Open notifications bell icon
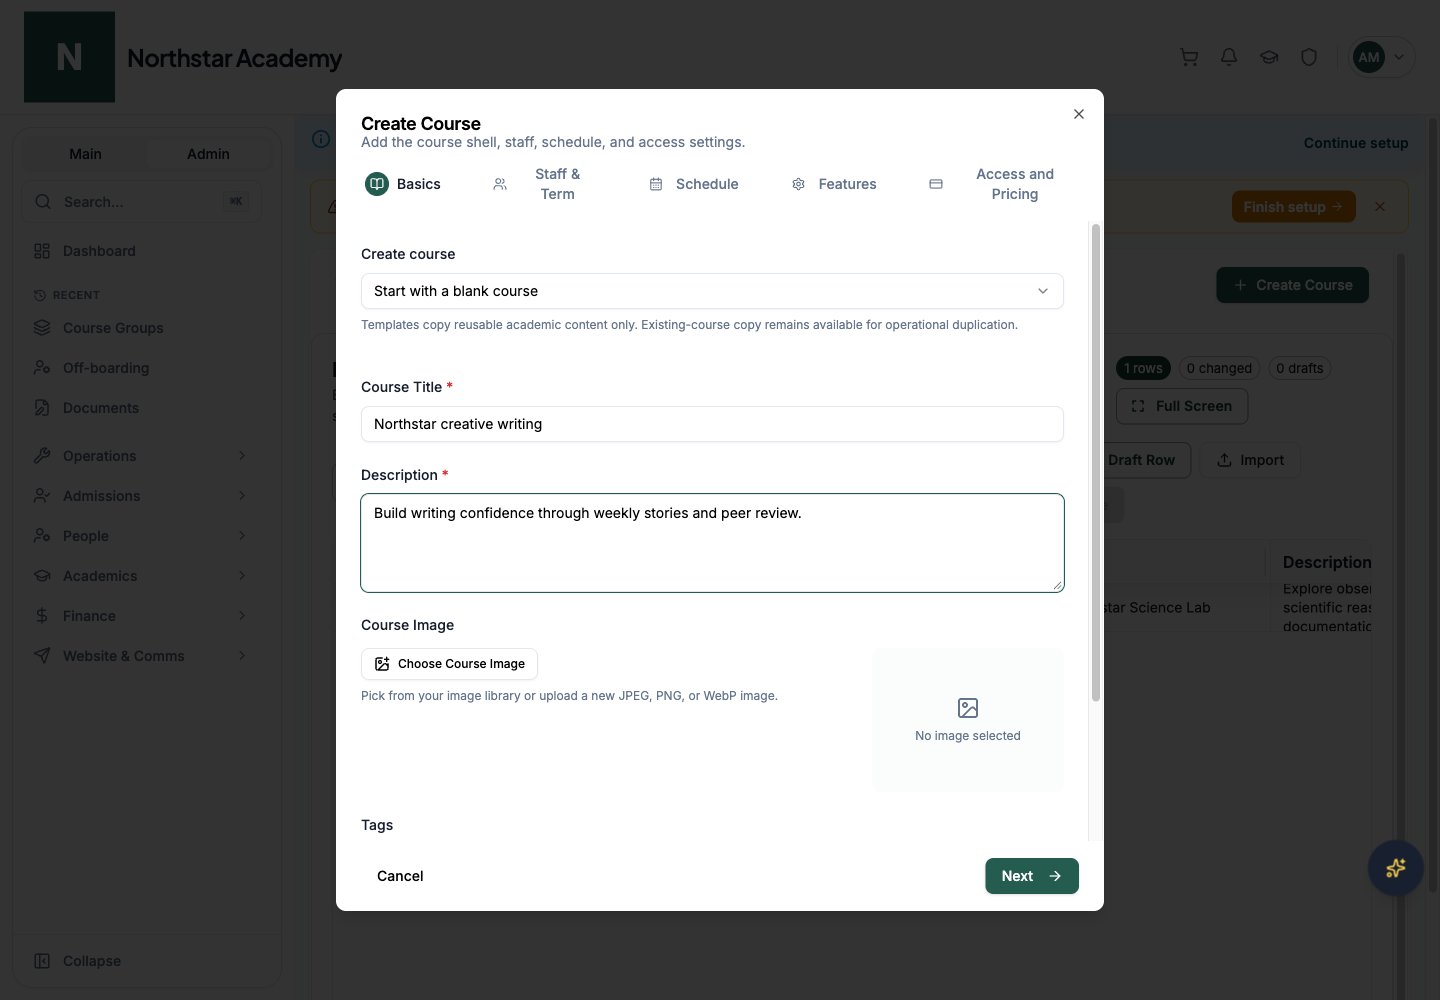This screenshot has width=1440, height=1000. 1229,58
